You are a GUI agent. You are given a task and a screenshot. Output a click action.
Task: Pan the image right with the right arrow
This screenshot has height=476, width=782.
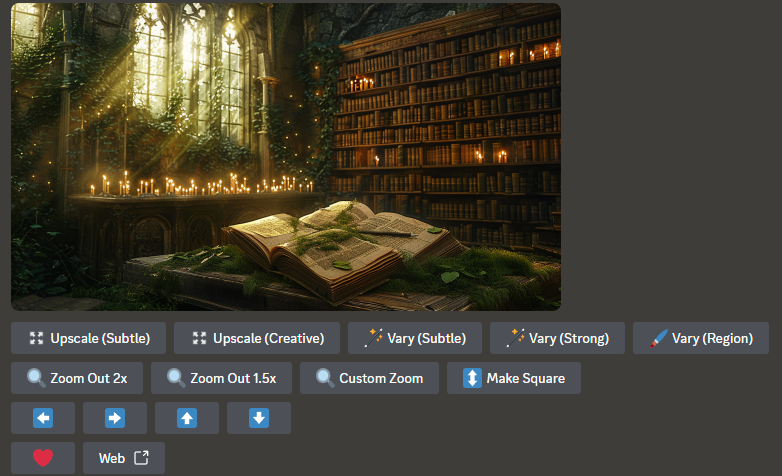click(115, 418)
